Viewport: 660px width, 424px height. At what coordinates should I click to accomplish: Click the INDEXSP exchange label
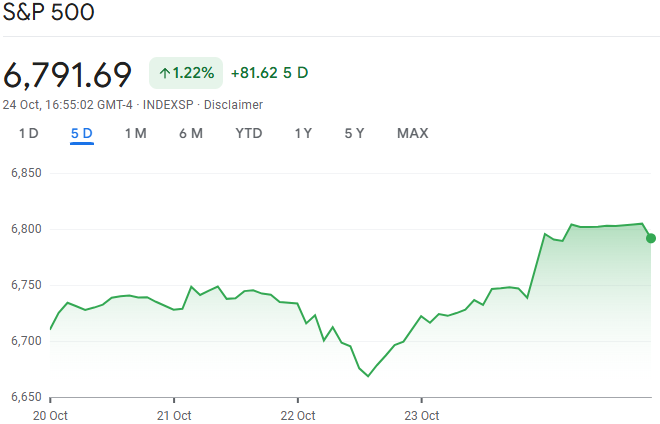tap(168, 104)
